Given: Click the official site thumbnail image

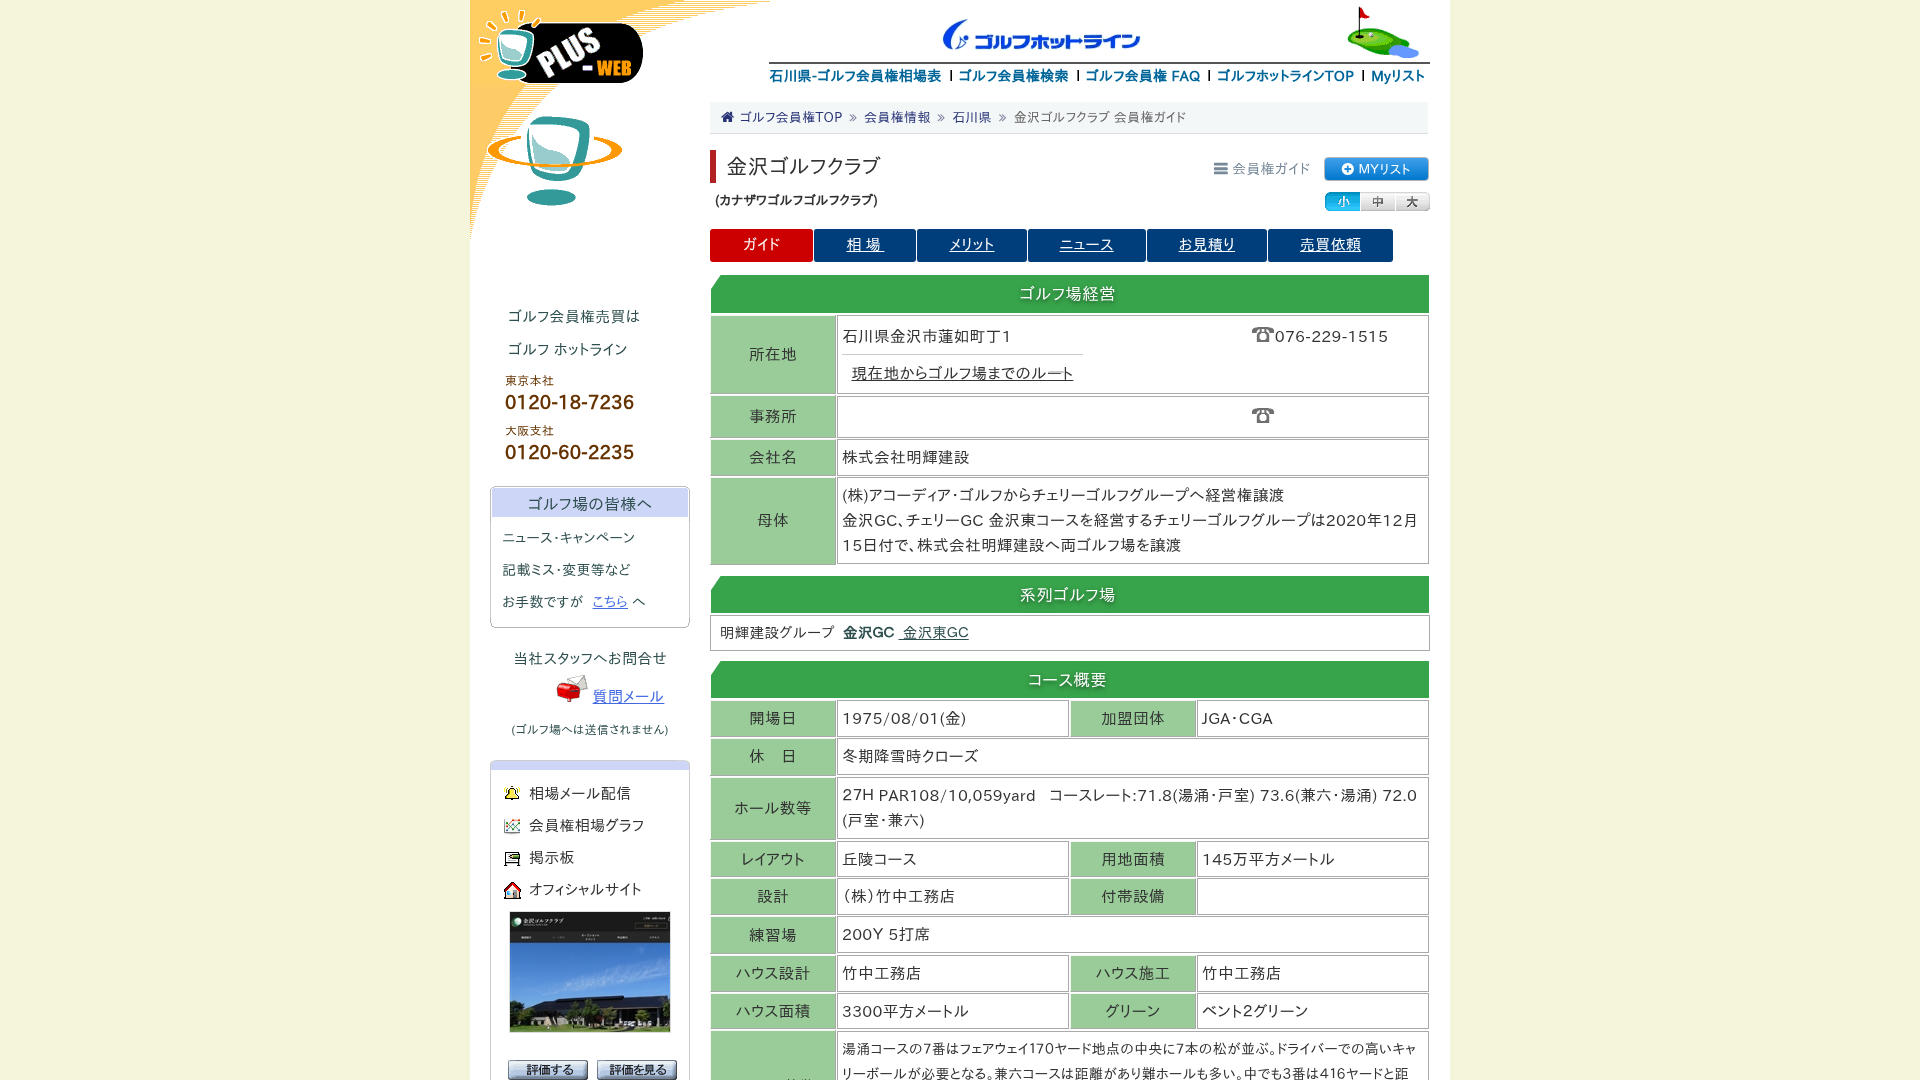Looking at the screenshot, I should 590,972.
